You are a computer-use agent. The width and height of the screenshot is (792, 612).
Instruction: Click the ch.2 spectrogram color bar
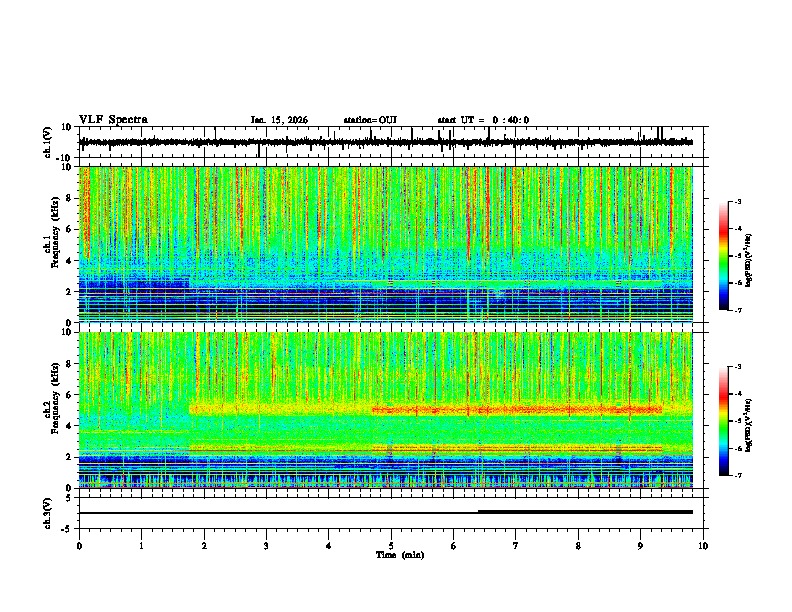[723, 421]
